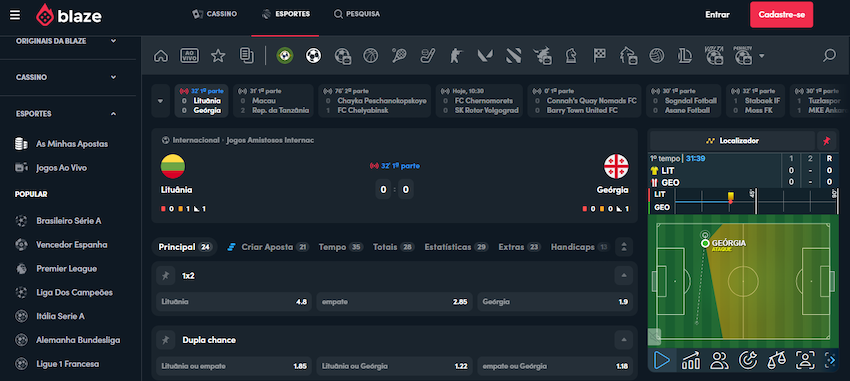Image resolution: width=850 pixels, height=381 pixels.
Task: Expand Originais da Blaze sidebar section
Action: 113,41
